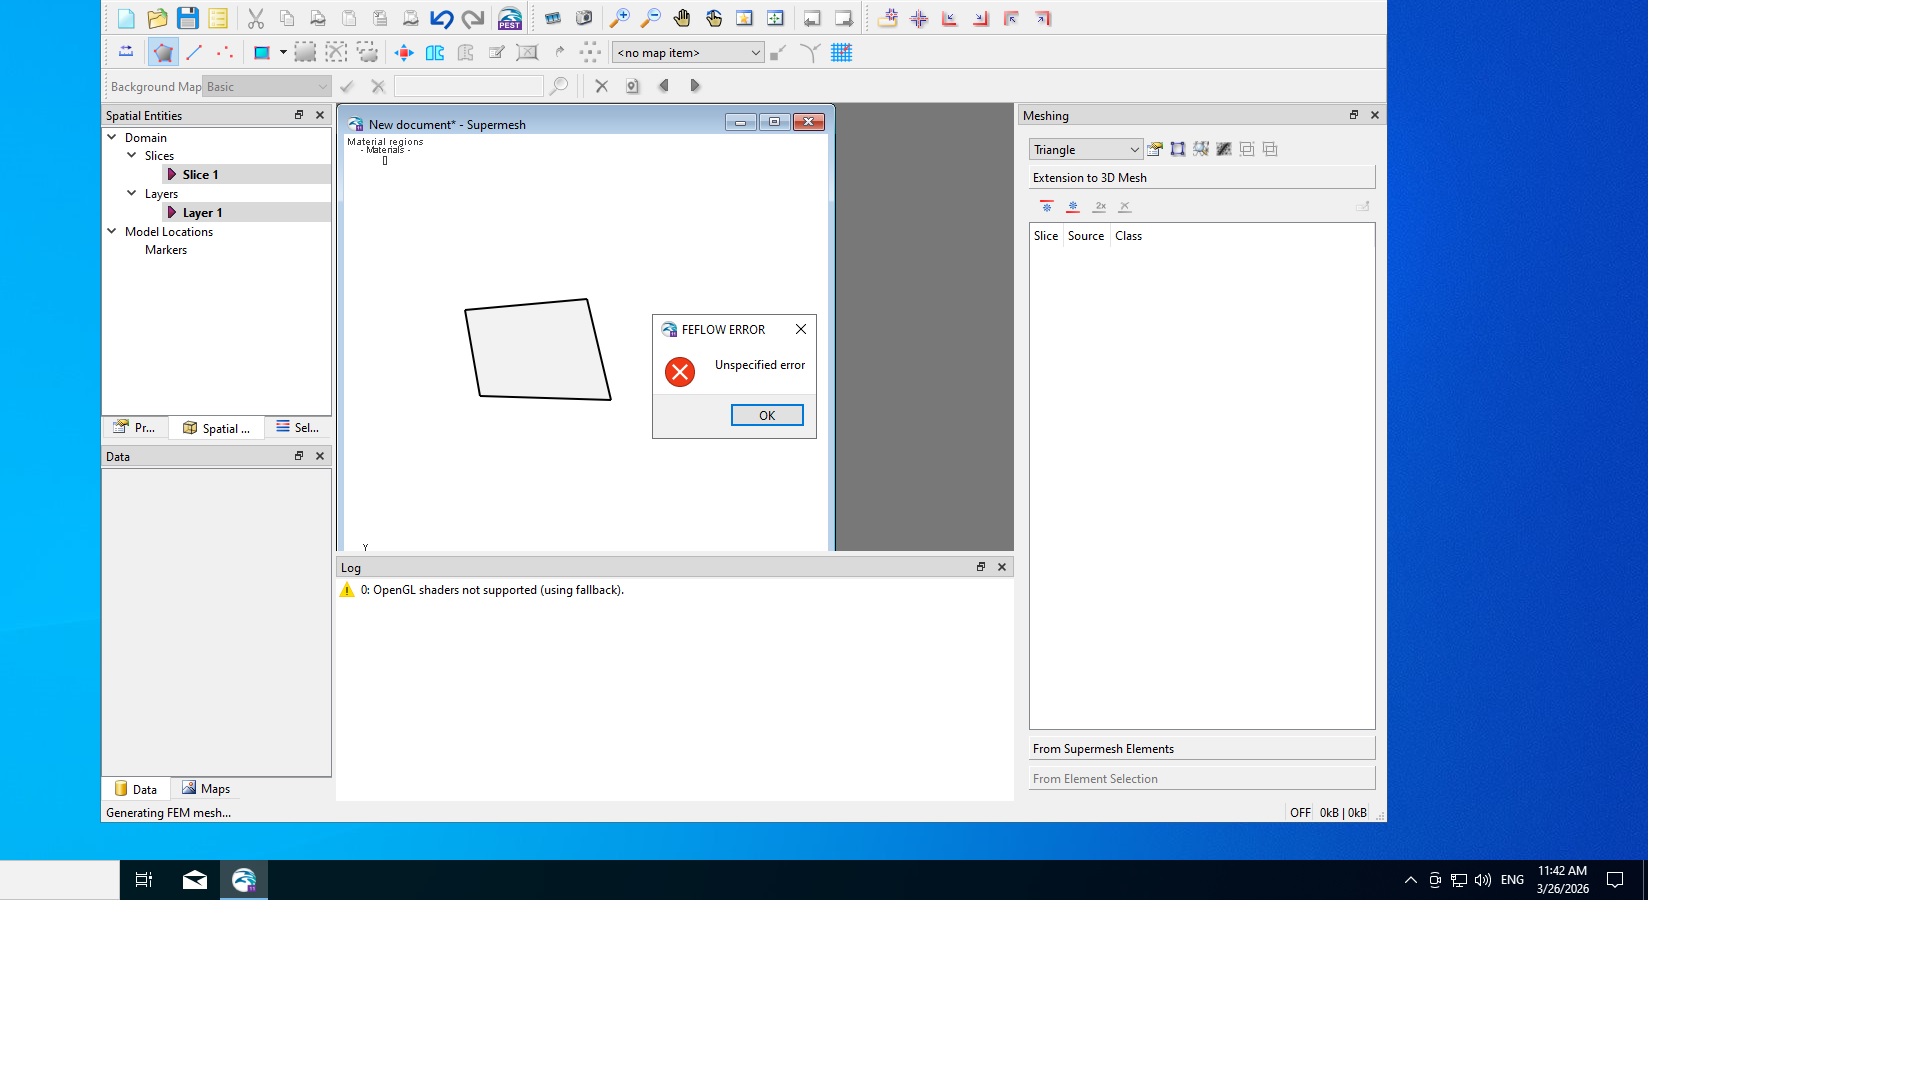Open Mail app from the taskbar
Screen dimensions: 1920x1080
(195, 880)
